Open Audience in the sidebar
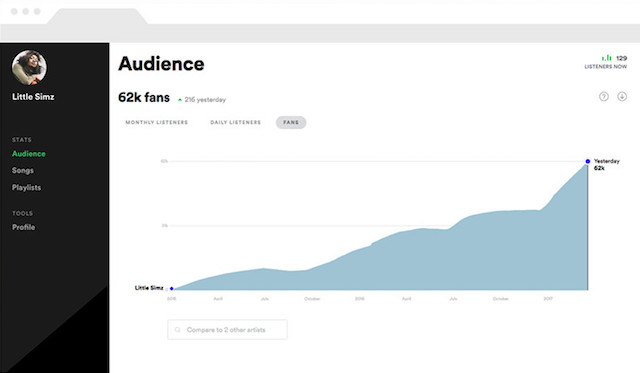 point(29,154)
